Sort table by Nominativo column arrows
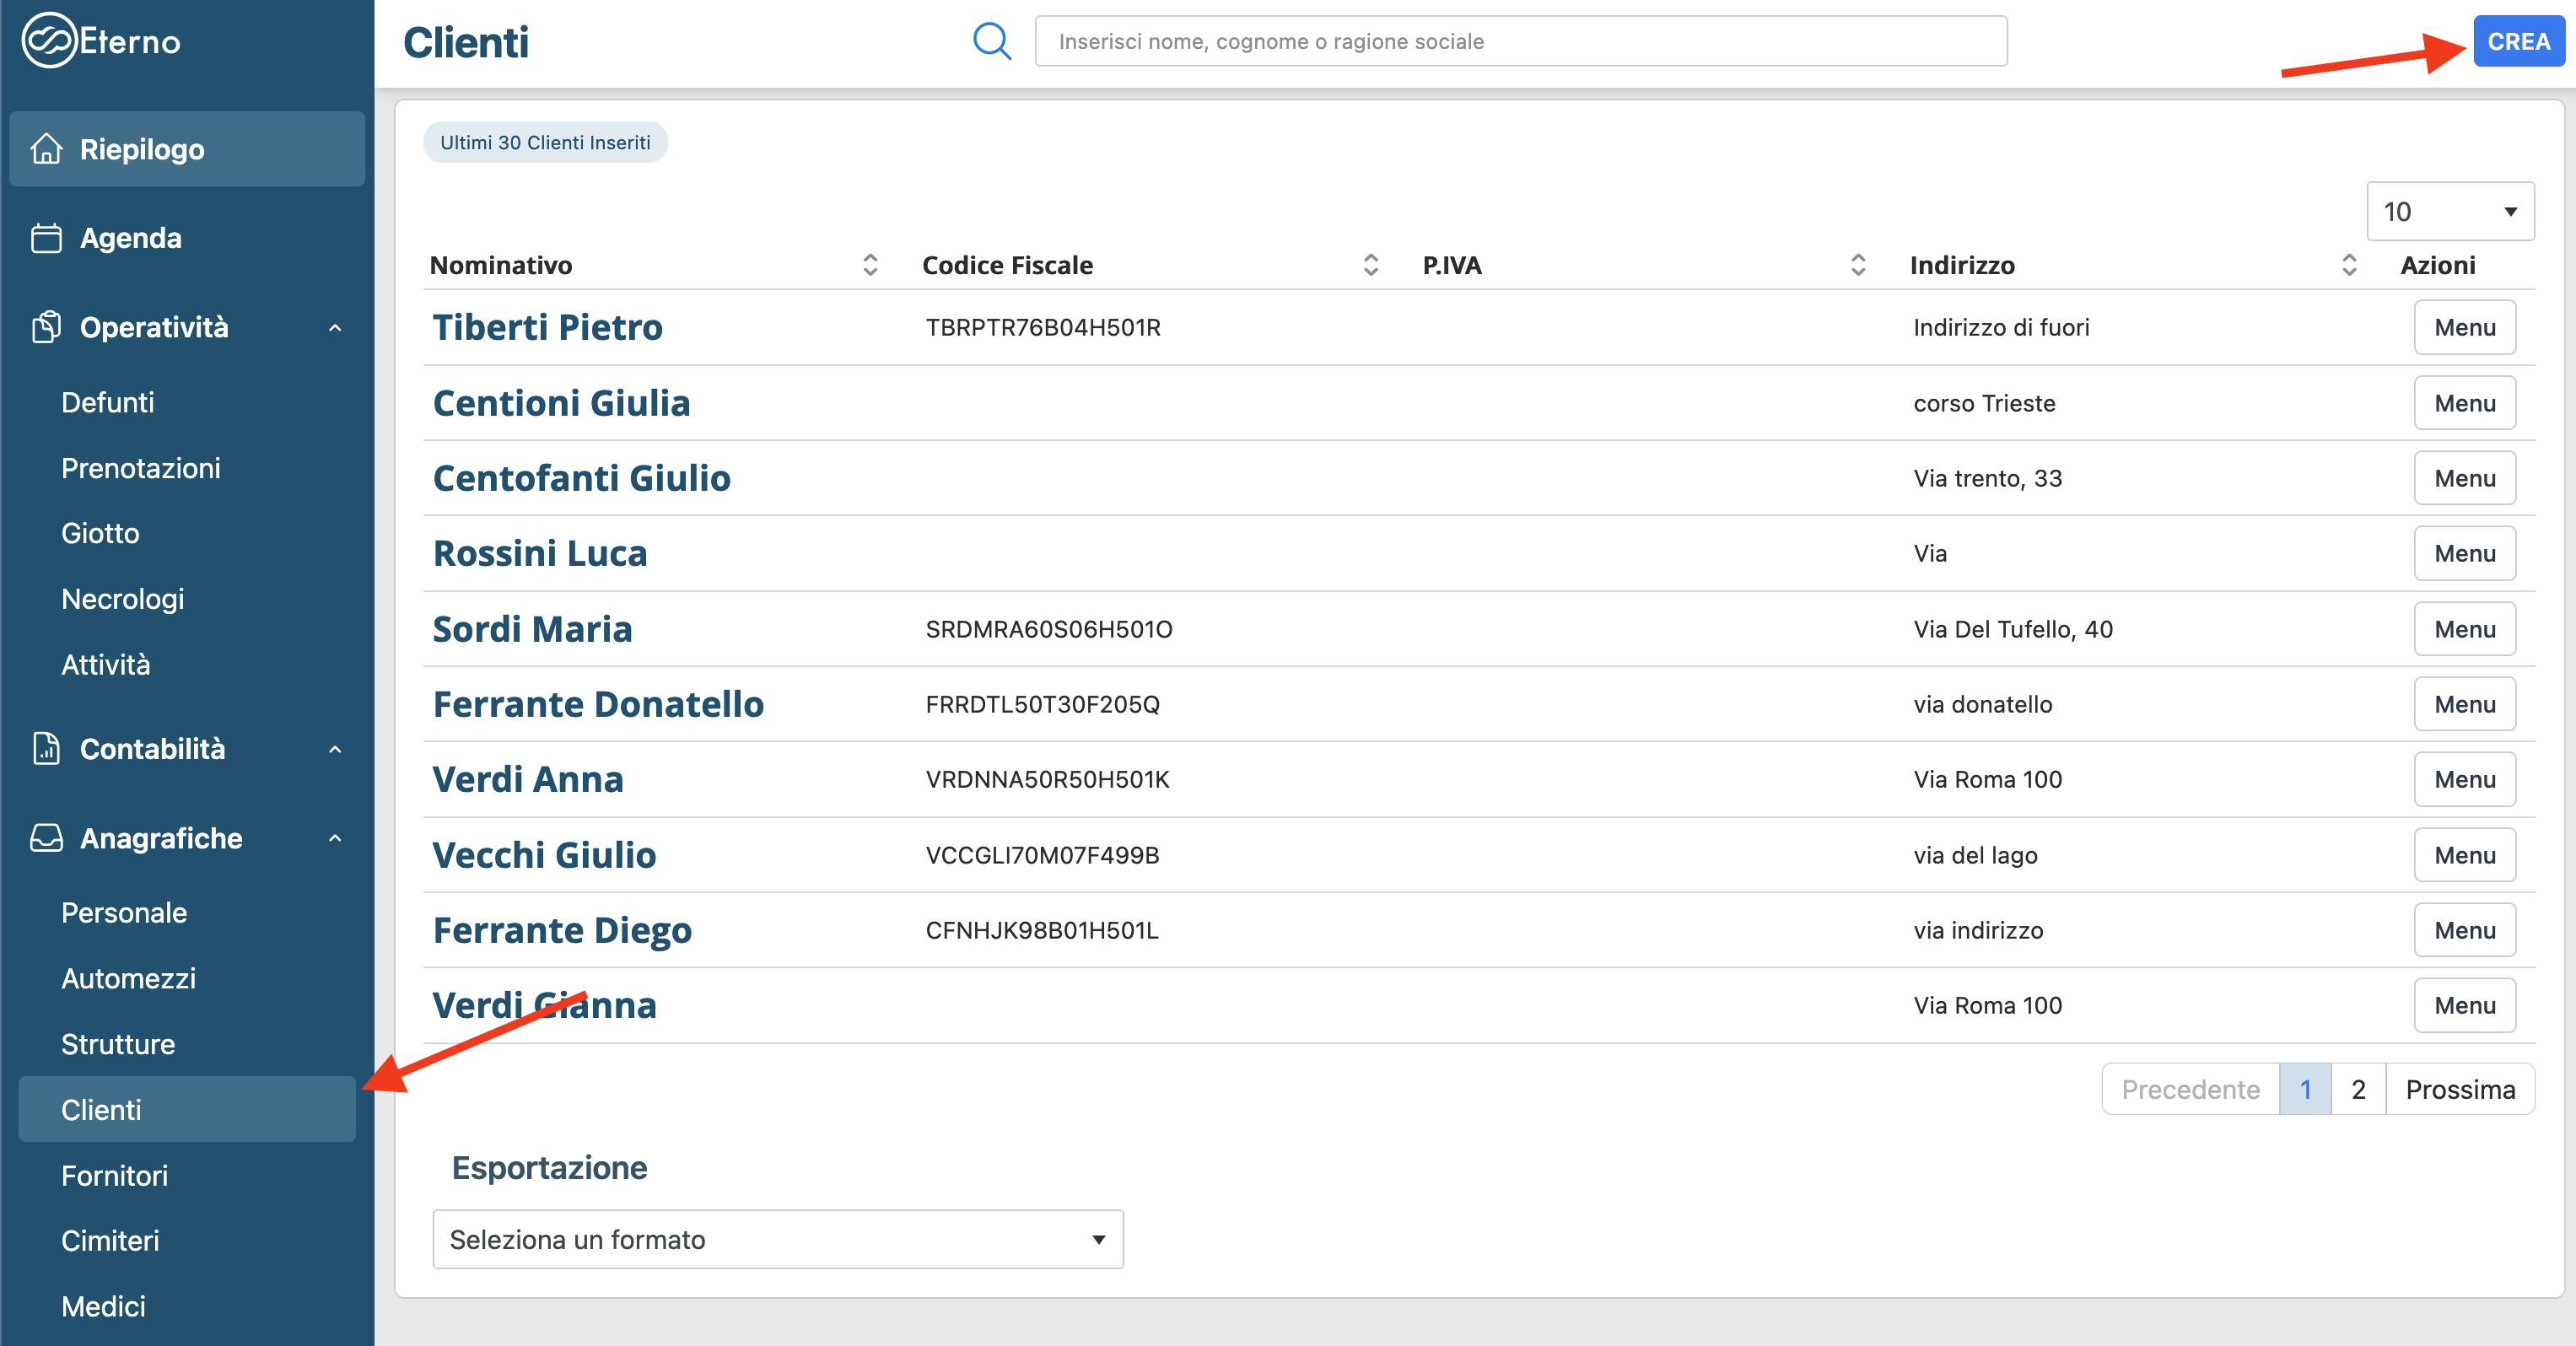Screen dimensions: 2576x1346 click(x=869, y=265)
